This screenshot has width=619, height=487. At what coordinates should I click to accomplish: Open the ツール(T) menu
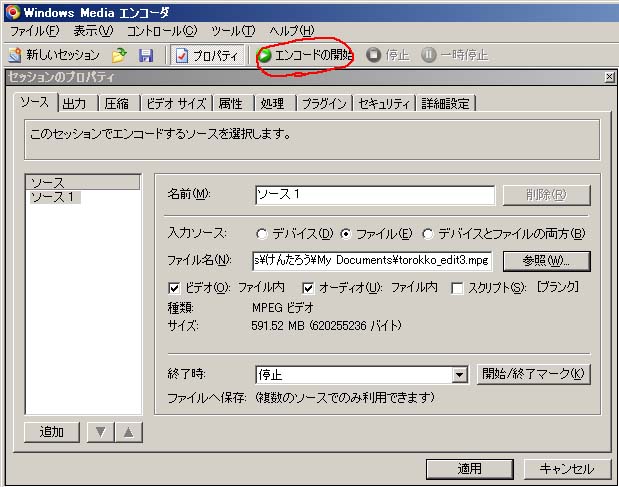[x=233, y=31]
